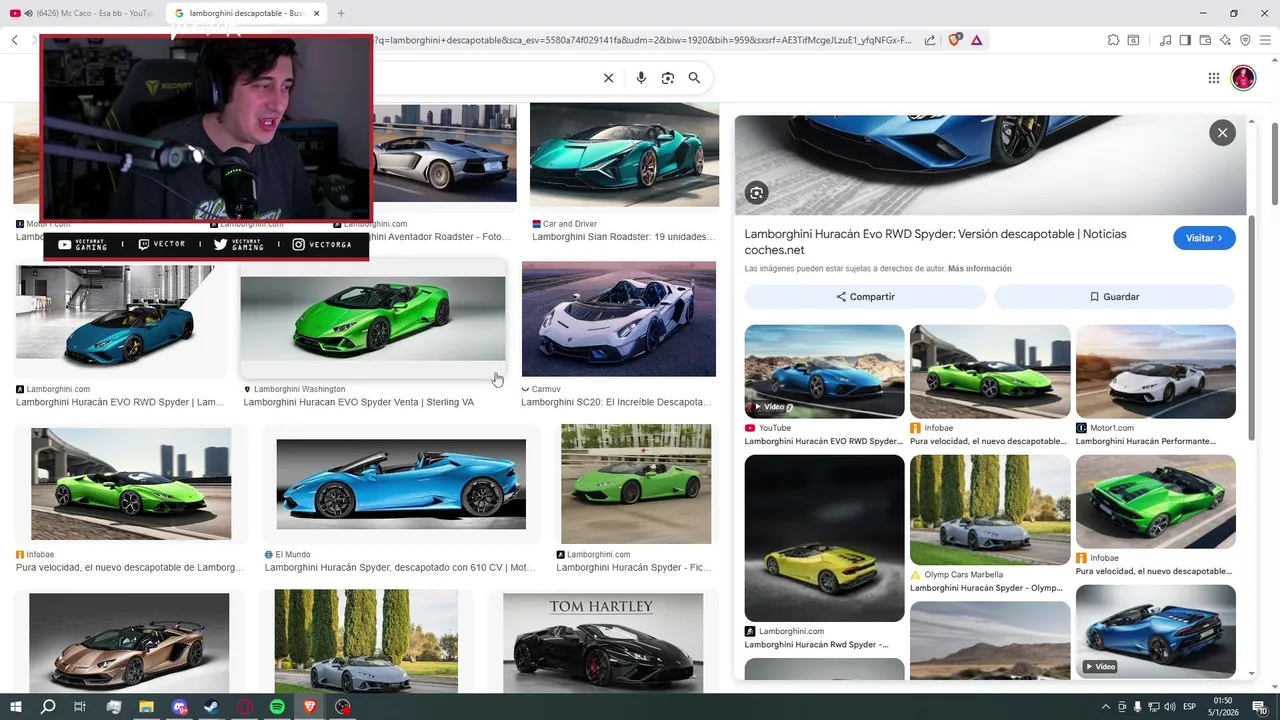Click the Lamborghini Huracan EVO Spyder Venta caption
This screenshot has width=1280, height=720.
(x=359, y=402)
